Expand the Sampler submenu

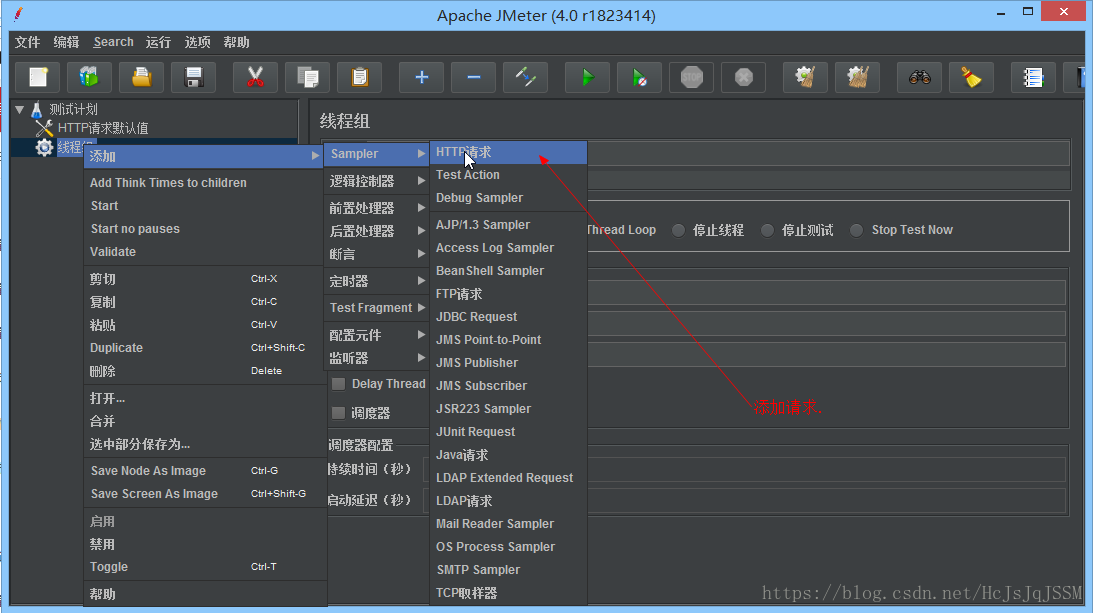pyautogui.click(x=376, y=153)
